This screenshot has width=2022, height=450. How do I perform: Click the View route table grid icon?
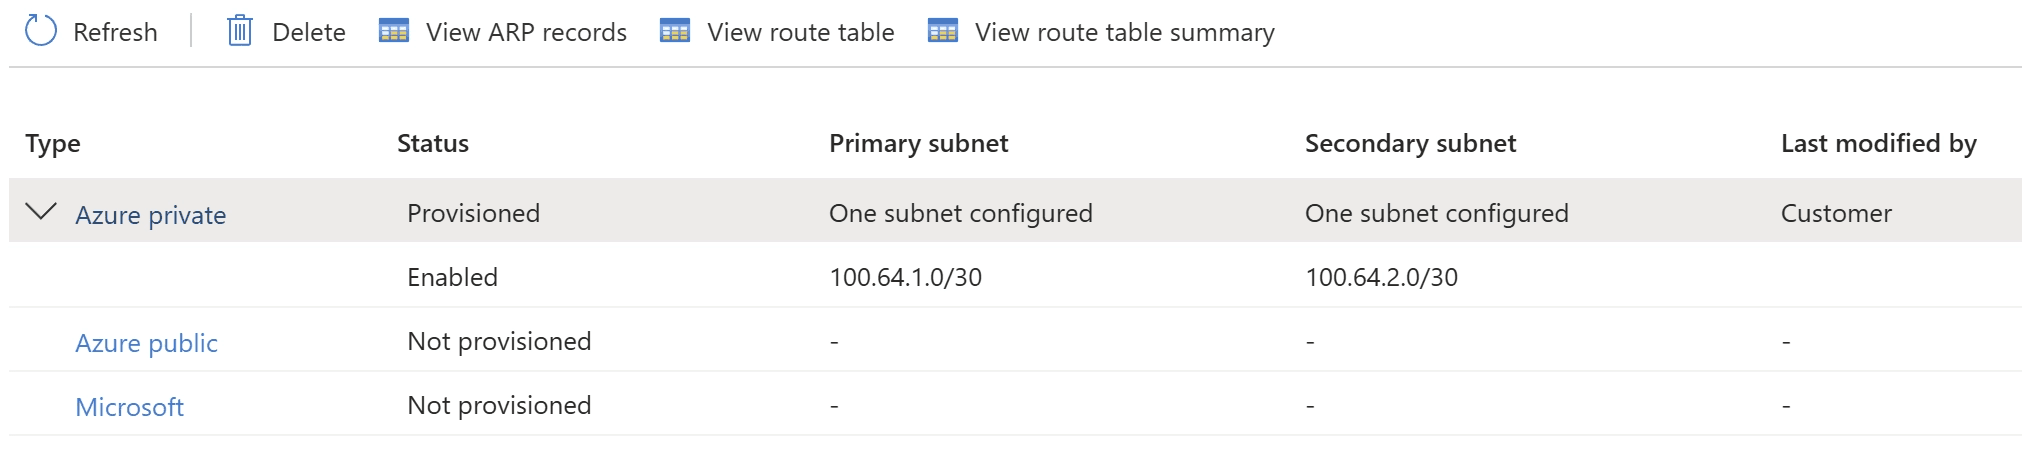(x=675, y=31)
